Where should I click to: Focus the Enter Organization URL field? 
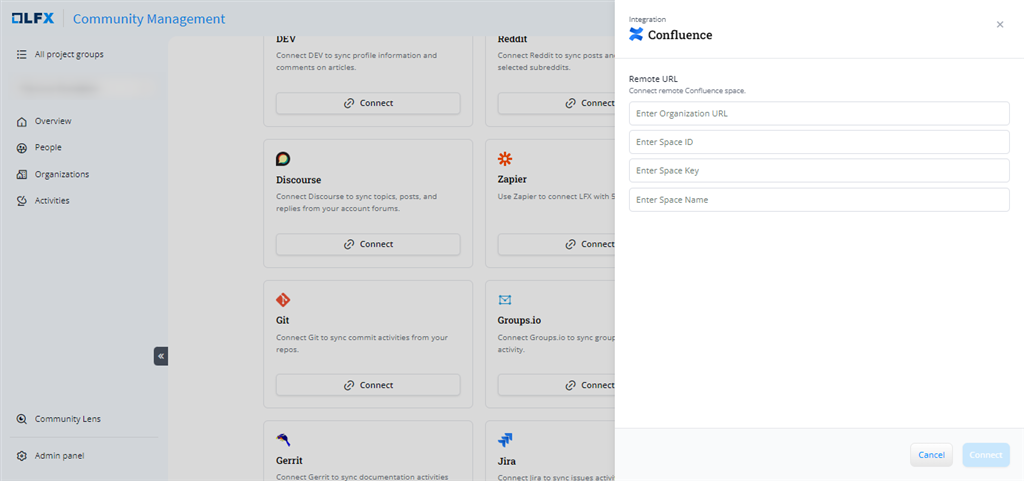tap(818, 113)
